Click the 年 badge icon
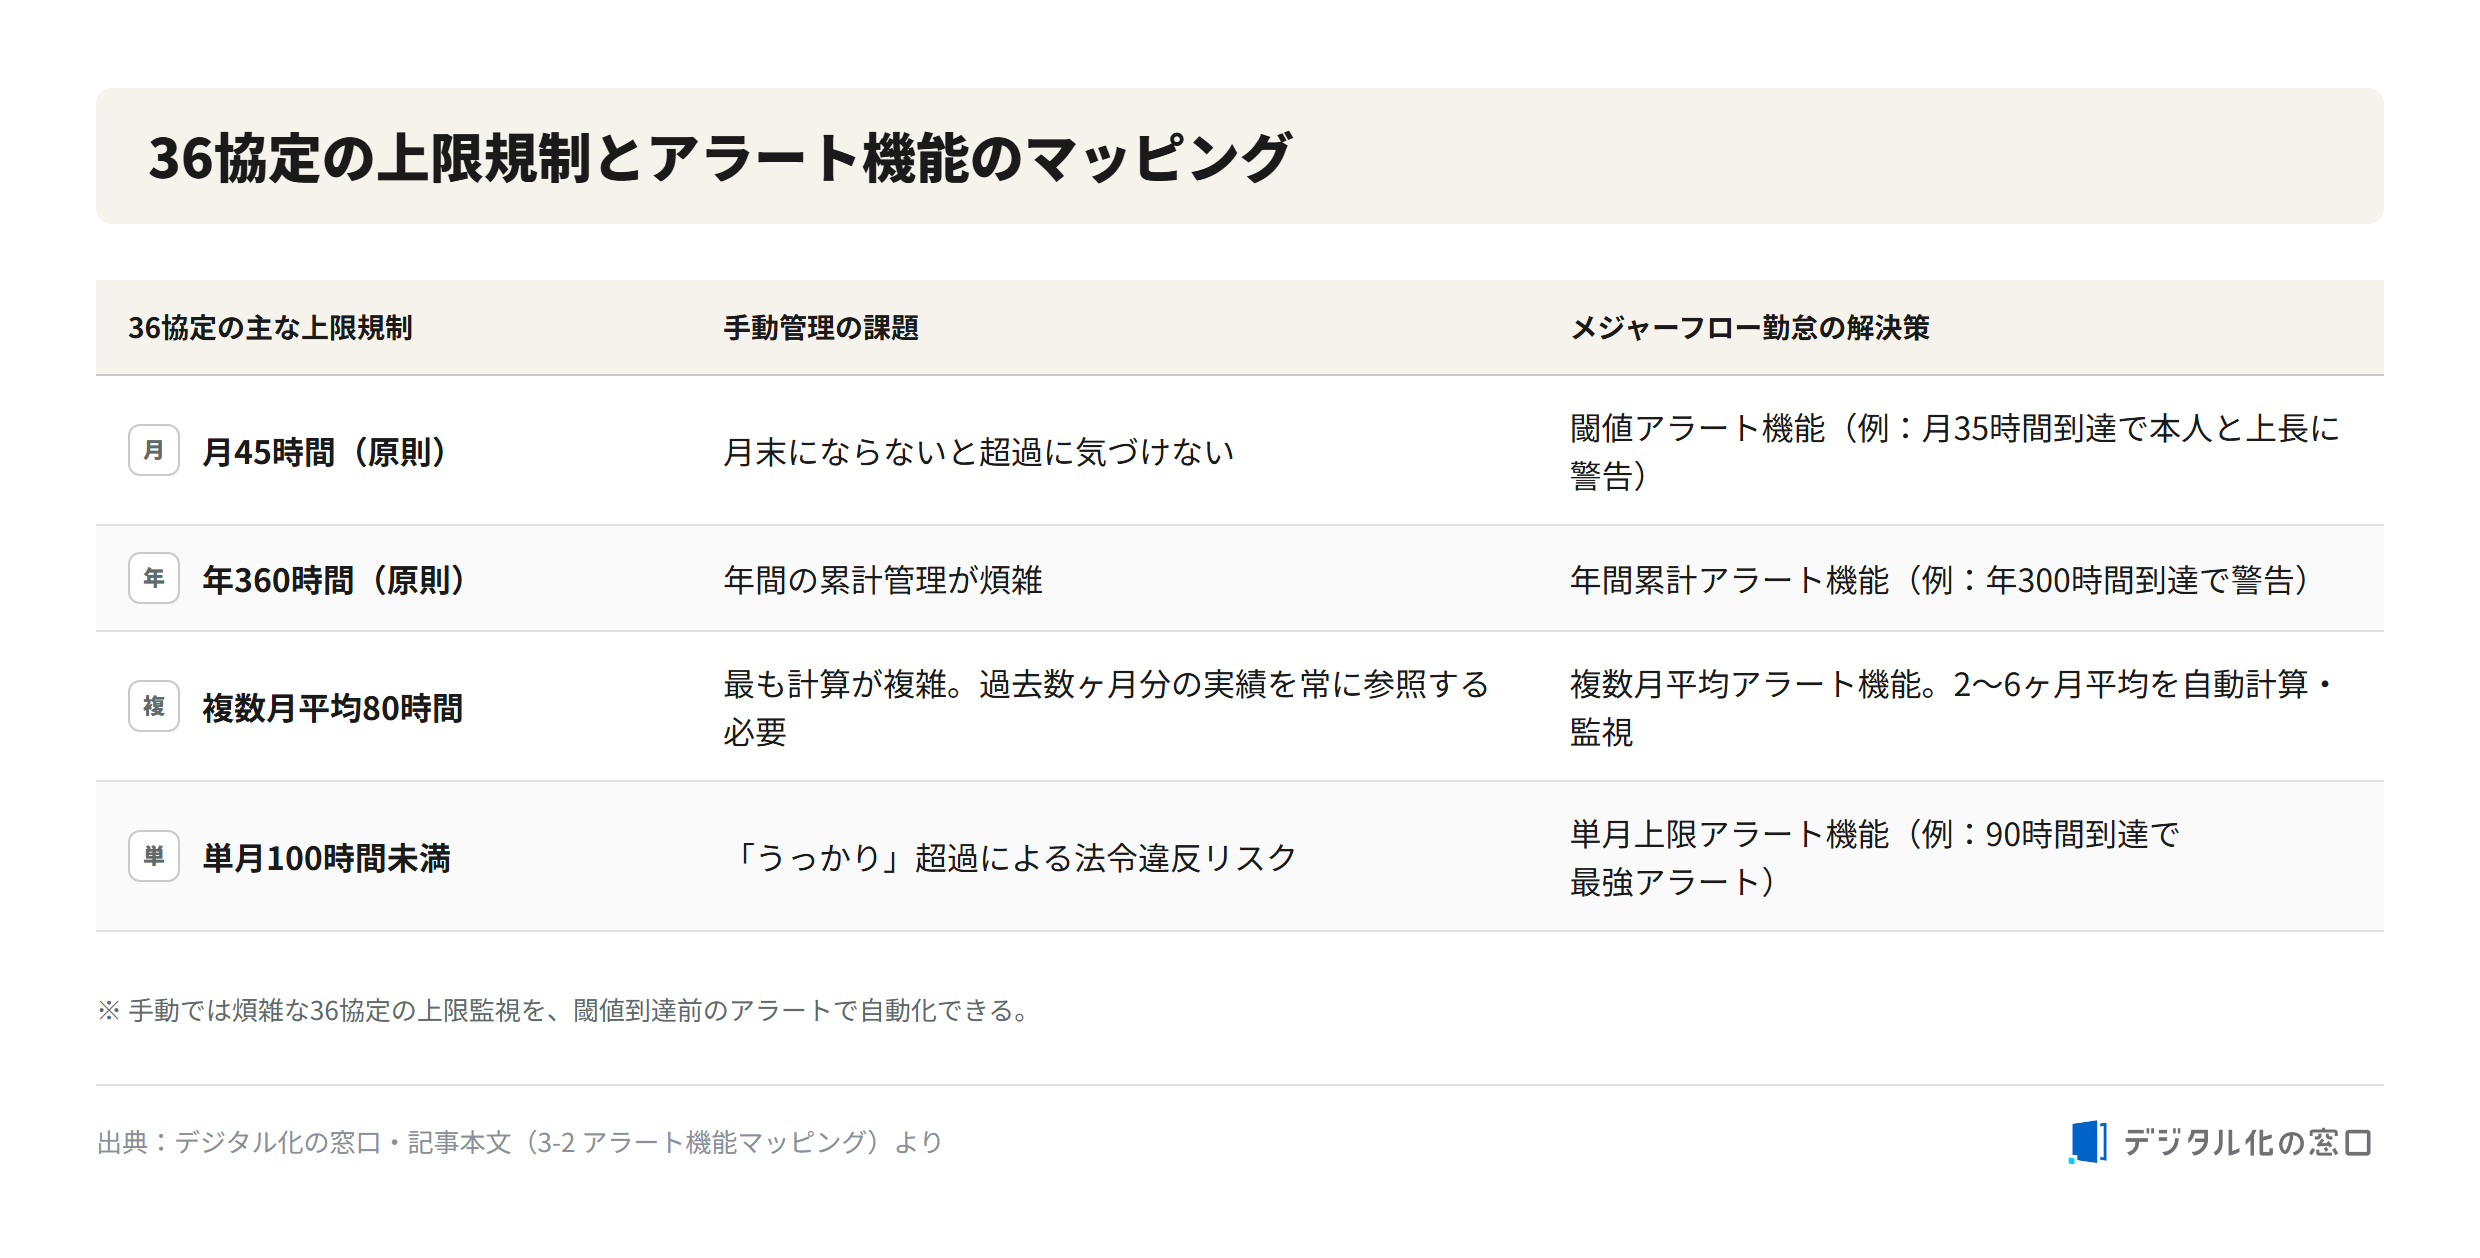 click(x=154, y=578)
